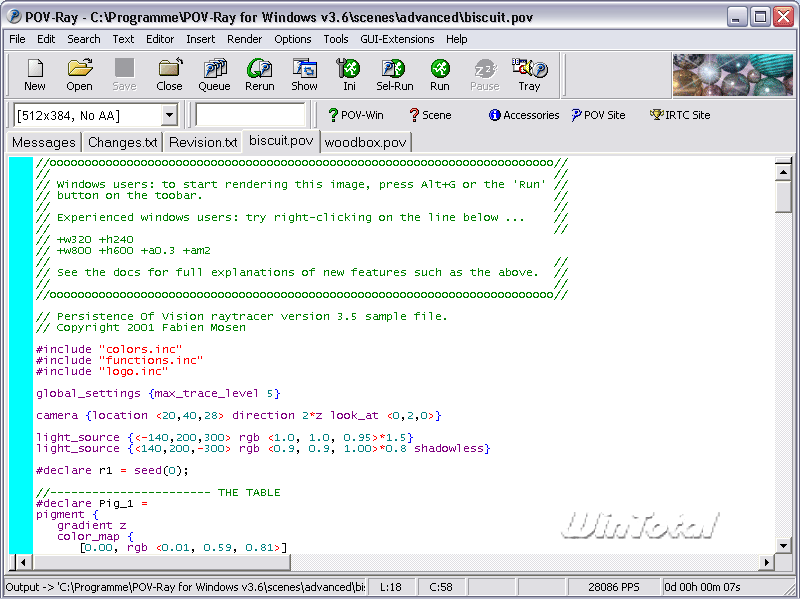Click the Save toolbar icon
The height and width of the screenshot is (600, 800).
pos(124,74)
